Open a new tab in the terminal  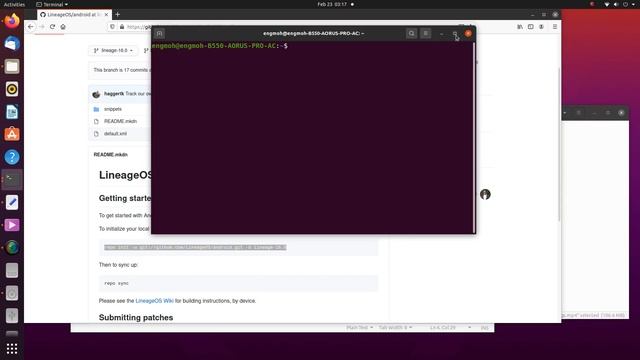click(160, 33)
